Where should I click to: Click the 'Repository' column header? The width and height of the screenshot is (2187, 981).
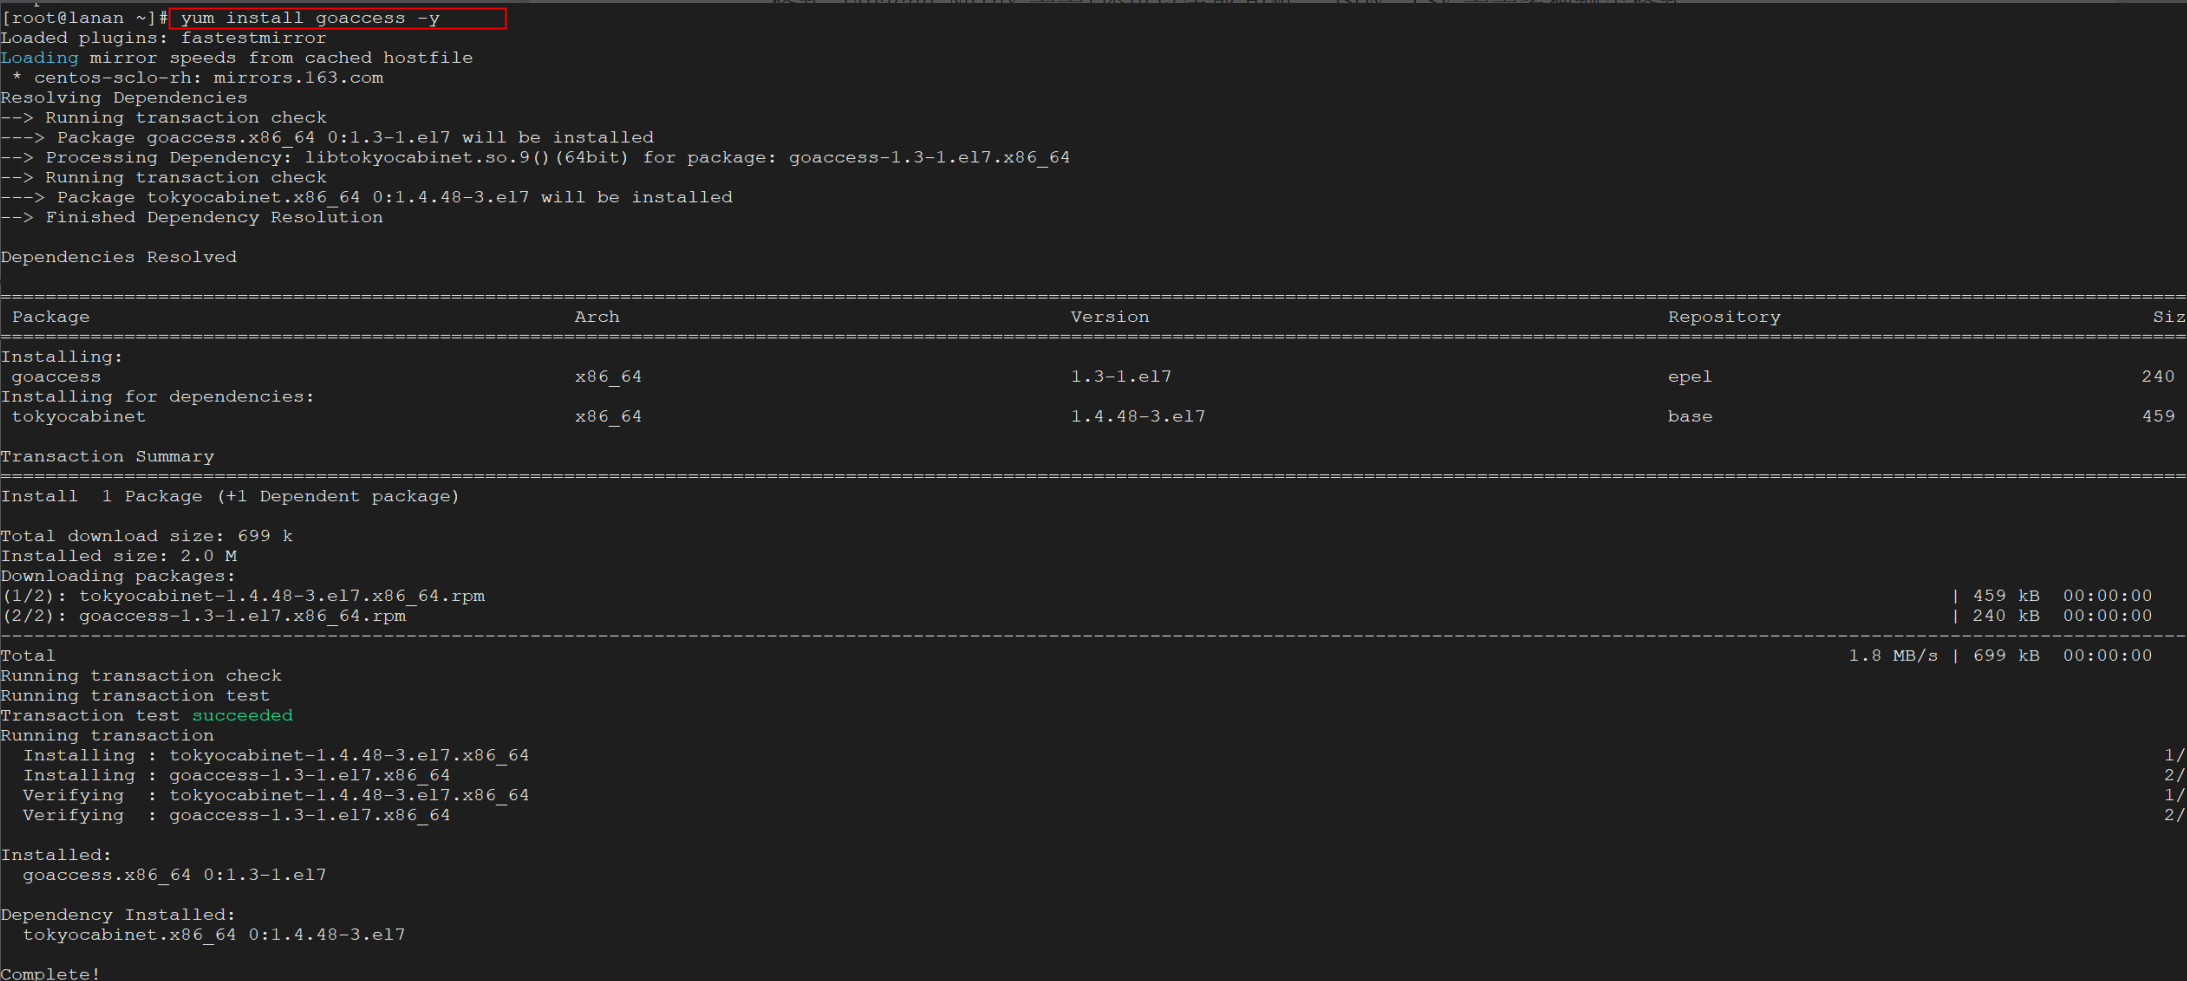(x=1724, y=317)
